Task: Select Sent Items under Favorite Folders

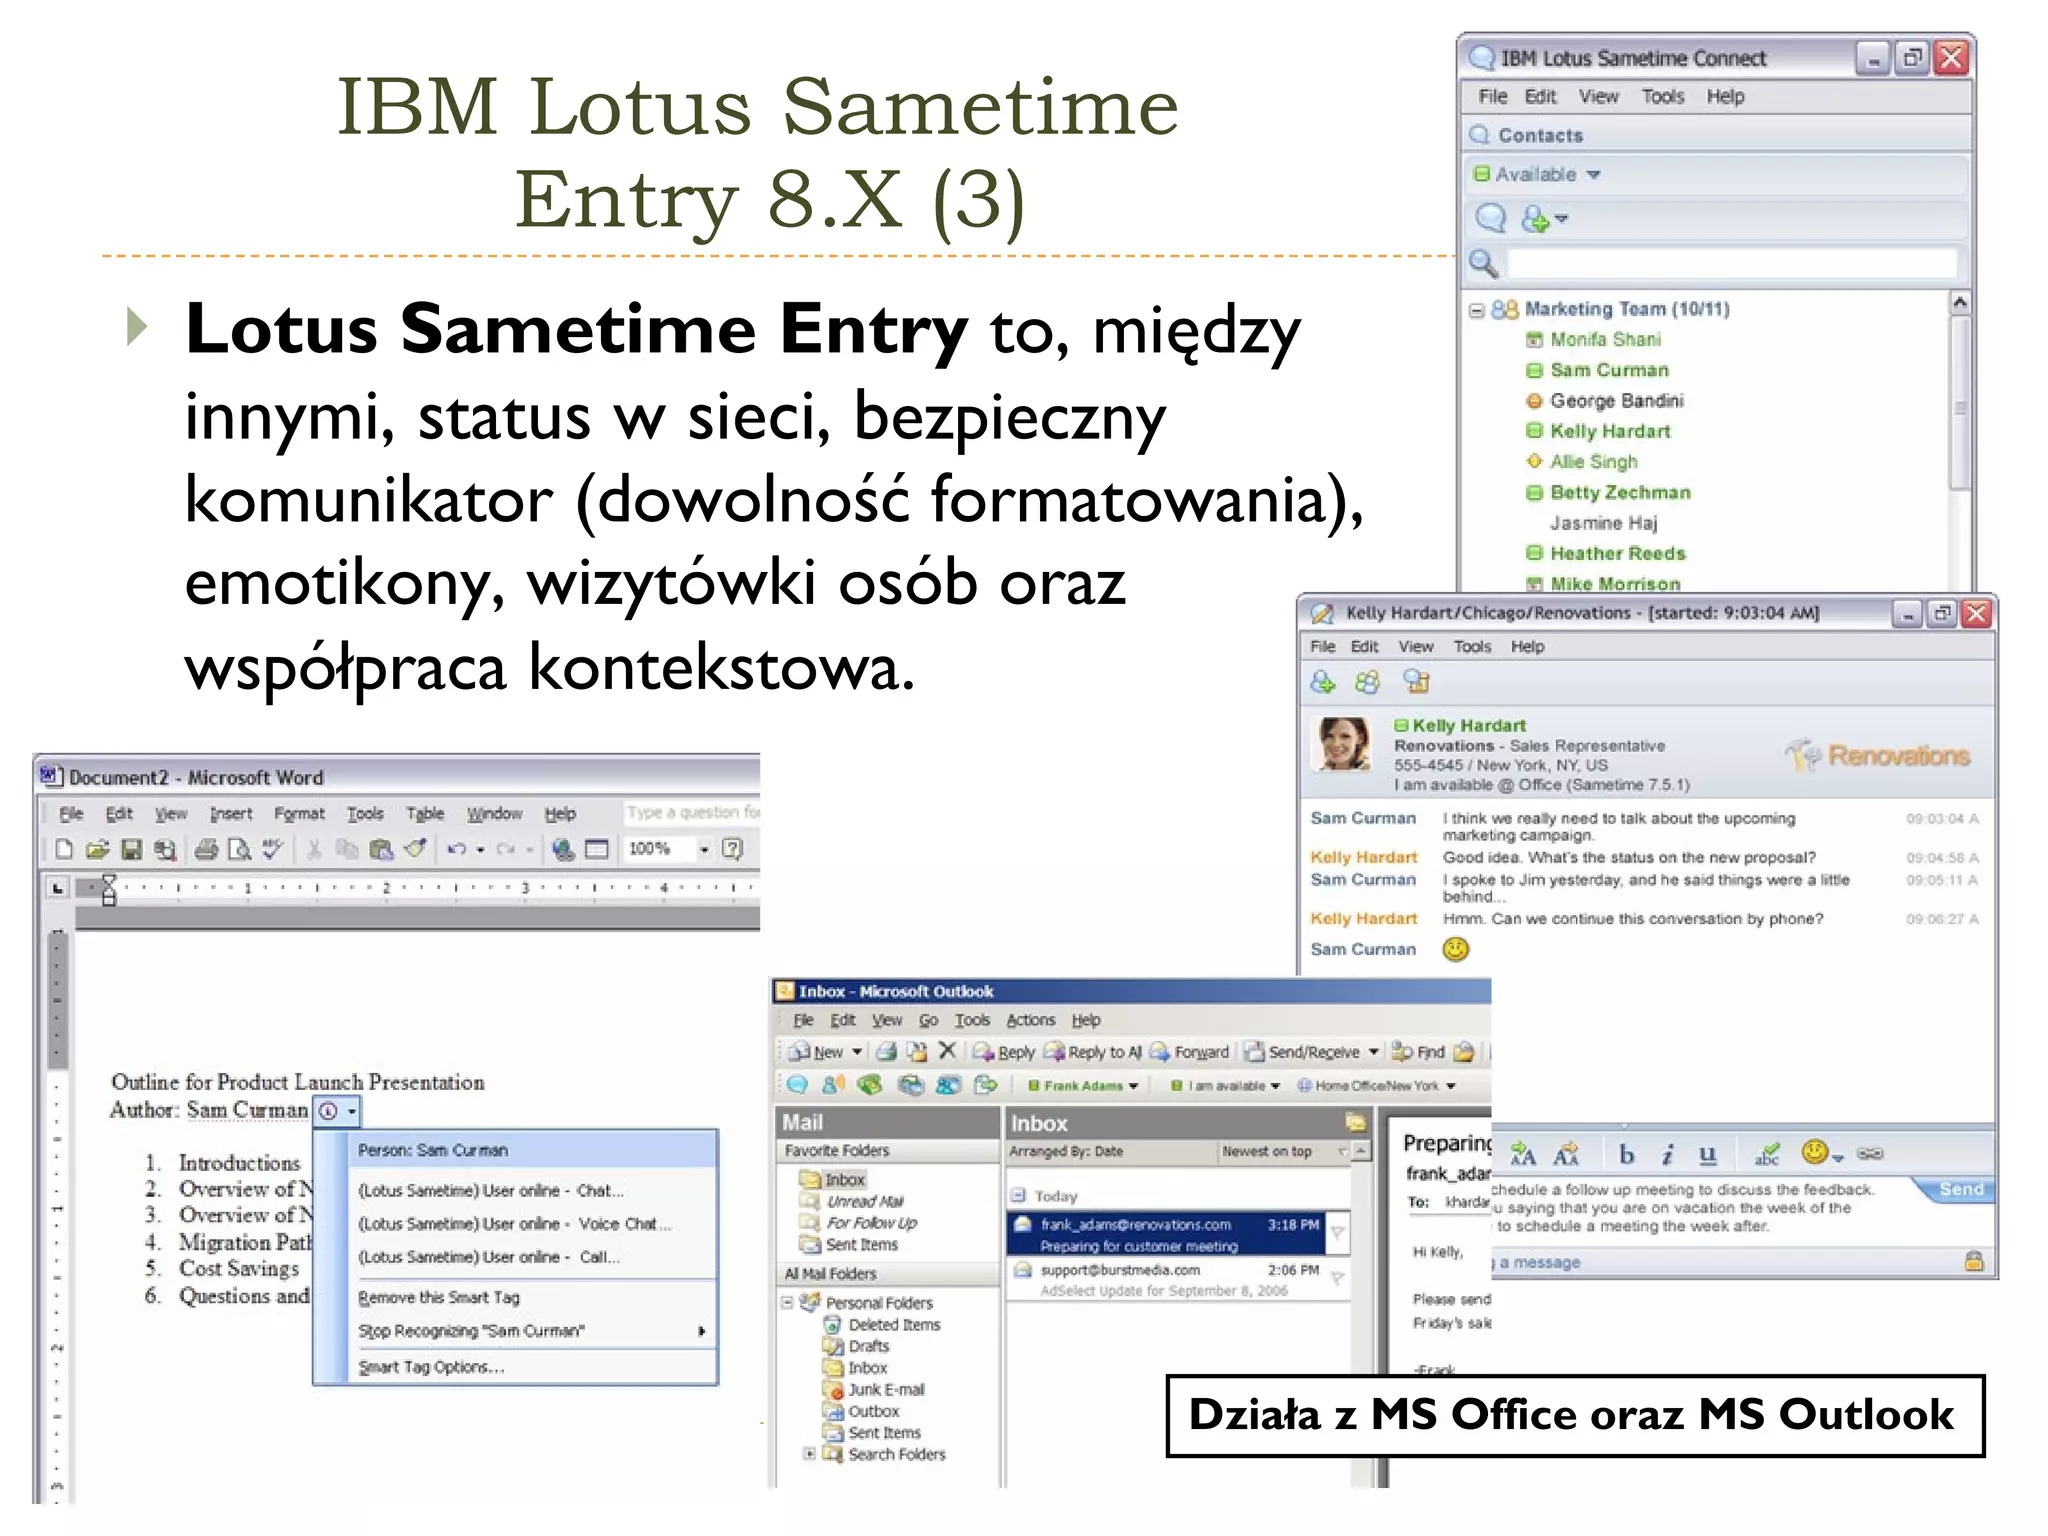Action: coord(849,1245)
